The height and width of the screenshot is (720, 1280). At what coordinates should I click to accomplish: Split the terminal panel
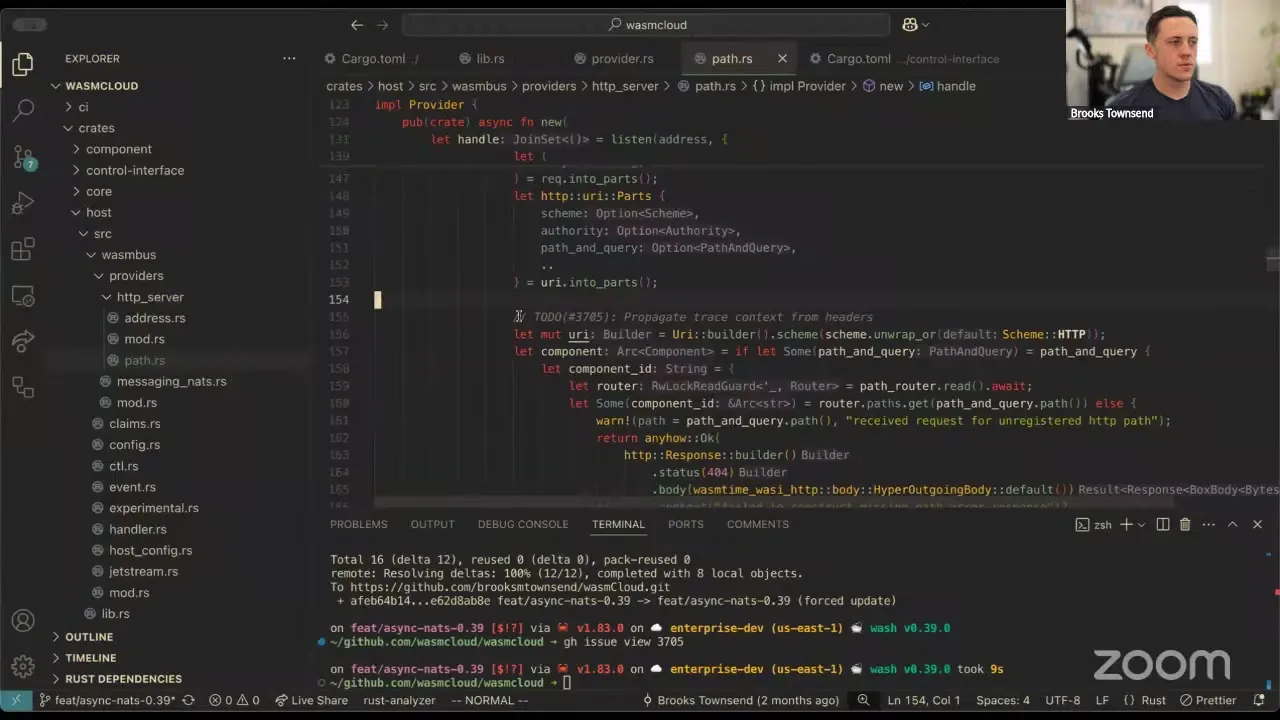coord(1163,524)
